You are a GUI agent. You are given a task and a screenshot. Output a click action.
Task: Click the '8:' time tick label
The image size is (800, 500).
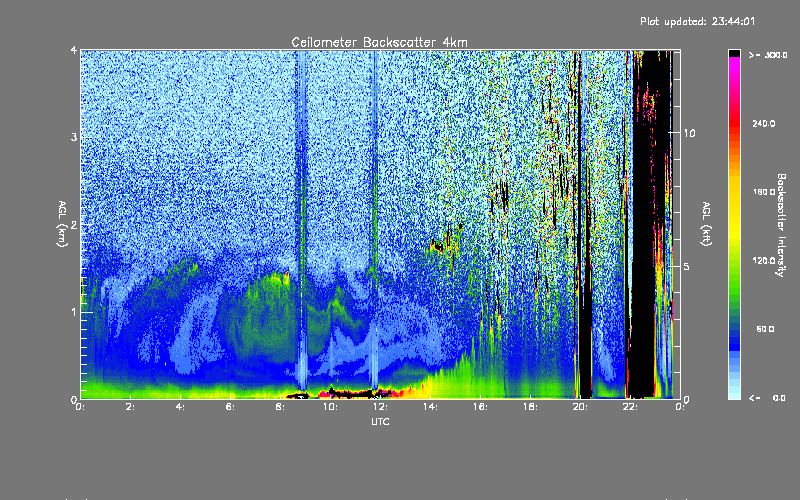(x=280, y=407)
